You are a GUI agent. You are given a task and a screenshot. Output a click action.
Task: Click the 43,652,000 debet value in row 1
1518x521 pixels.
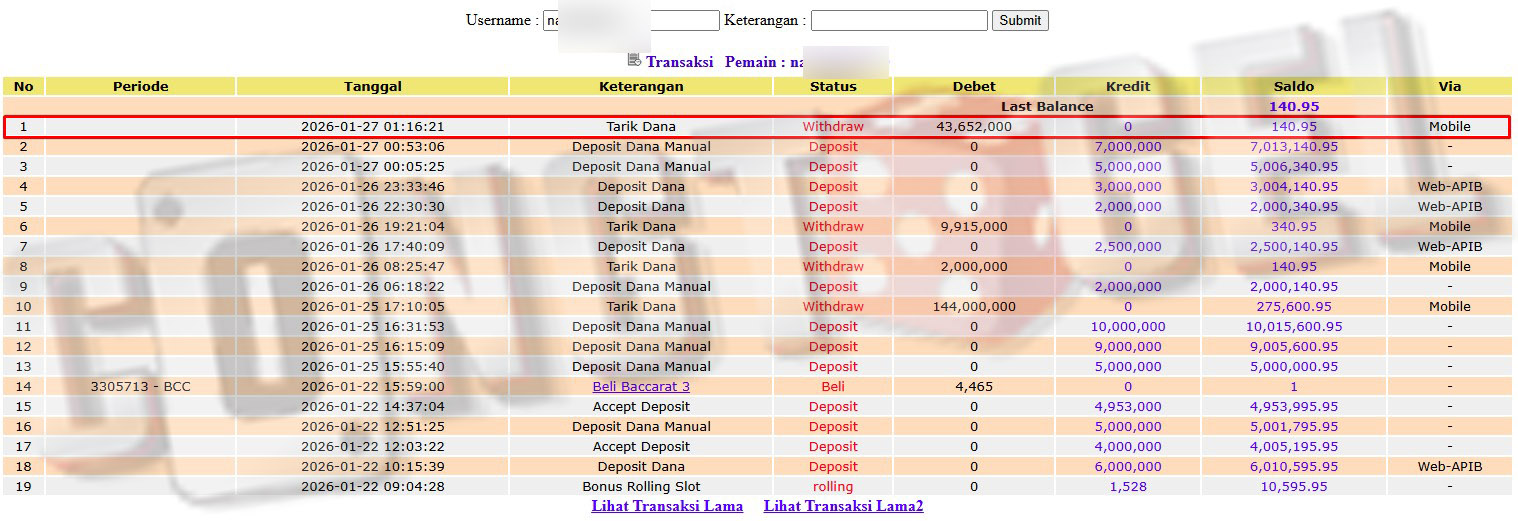973,127
